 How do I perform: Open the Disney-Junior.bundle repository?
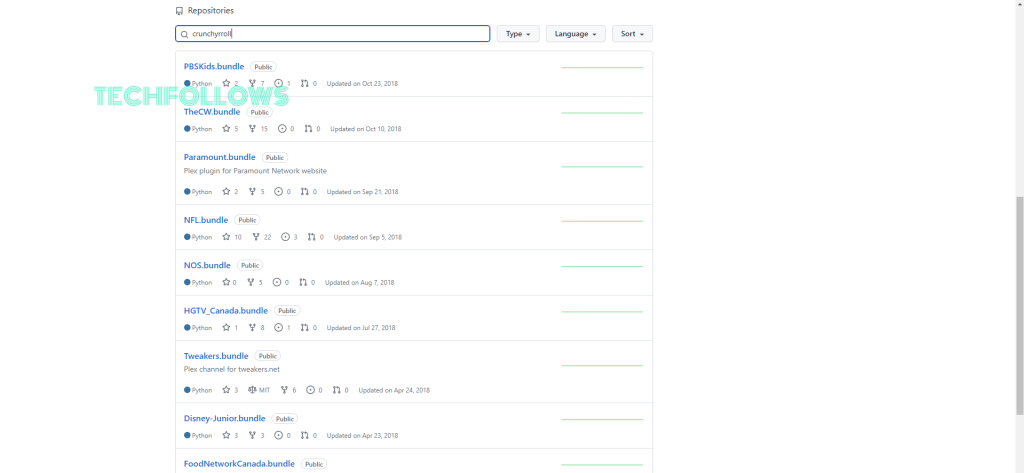[225, 419]
